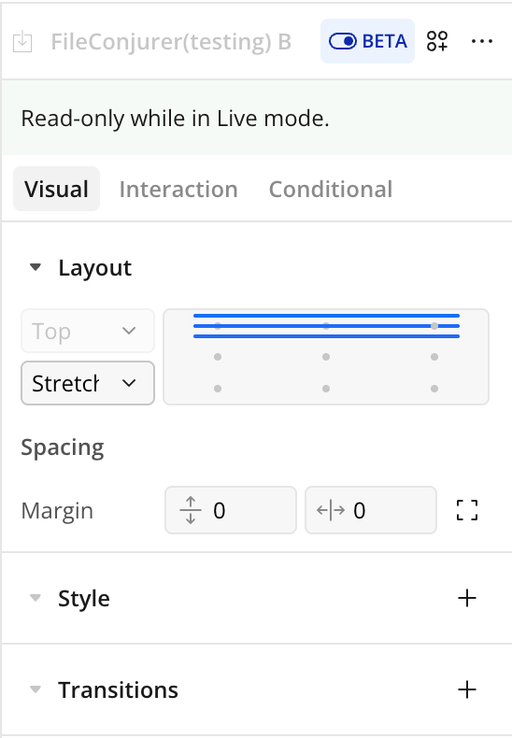Click the download/import icon beside FileConjurer title
This screenshot has height=738, width=512.
pos(22,41)
